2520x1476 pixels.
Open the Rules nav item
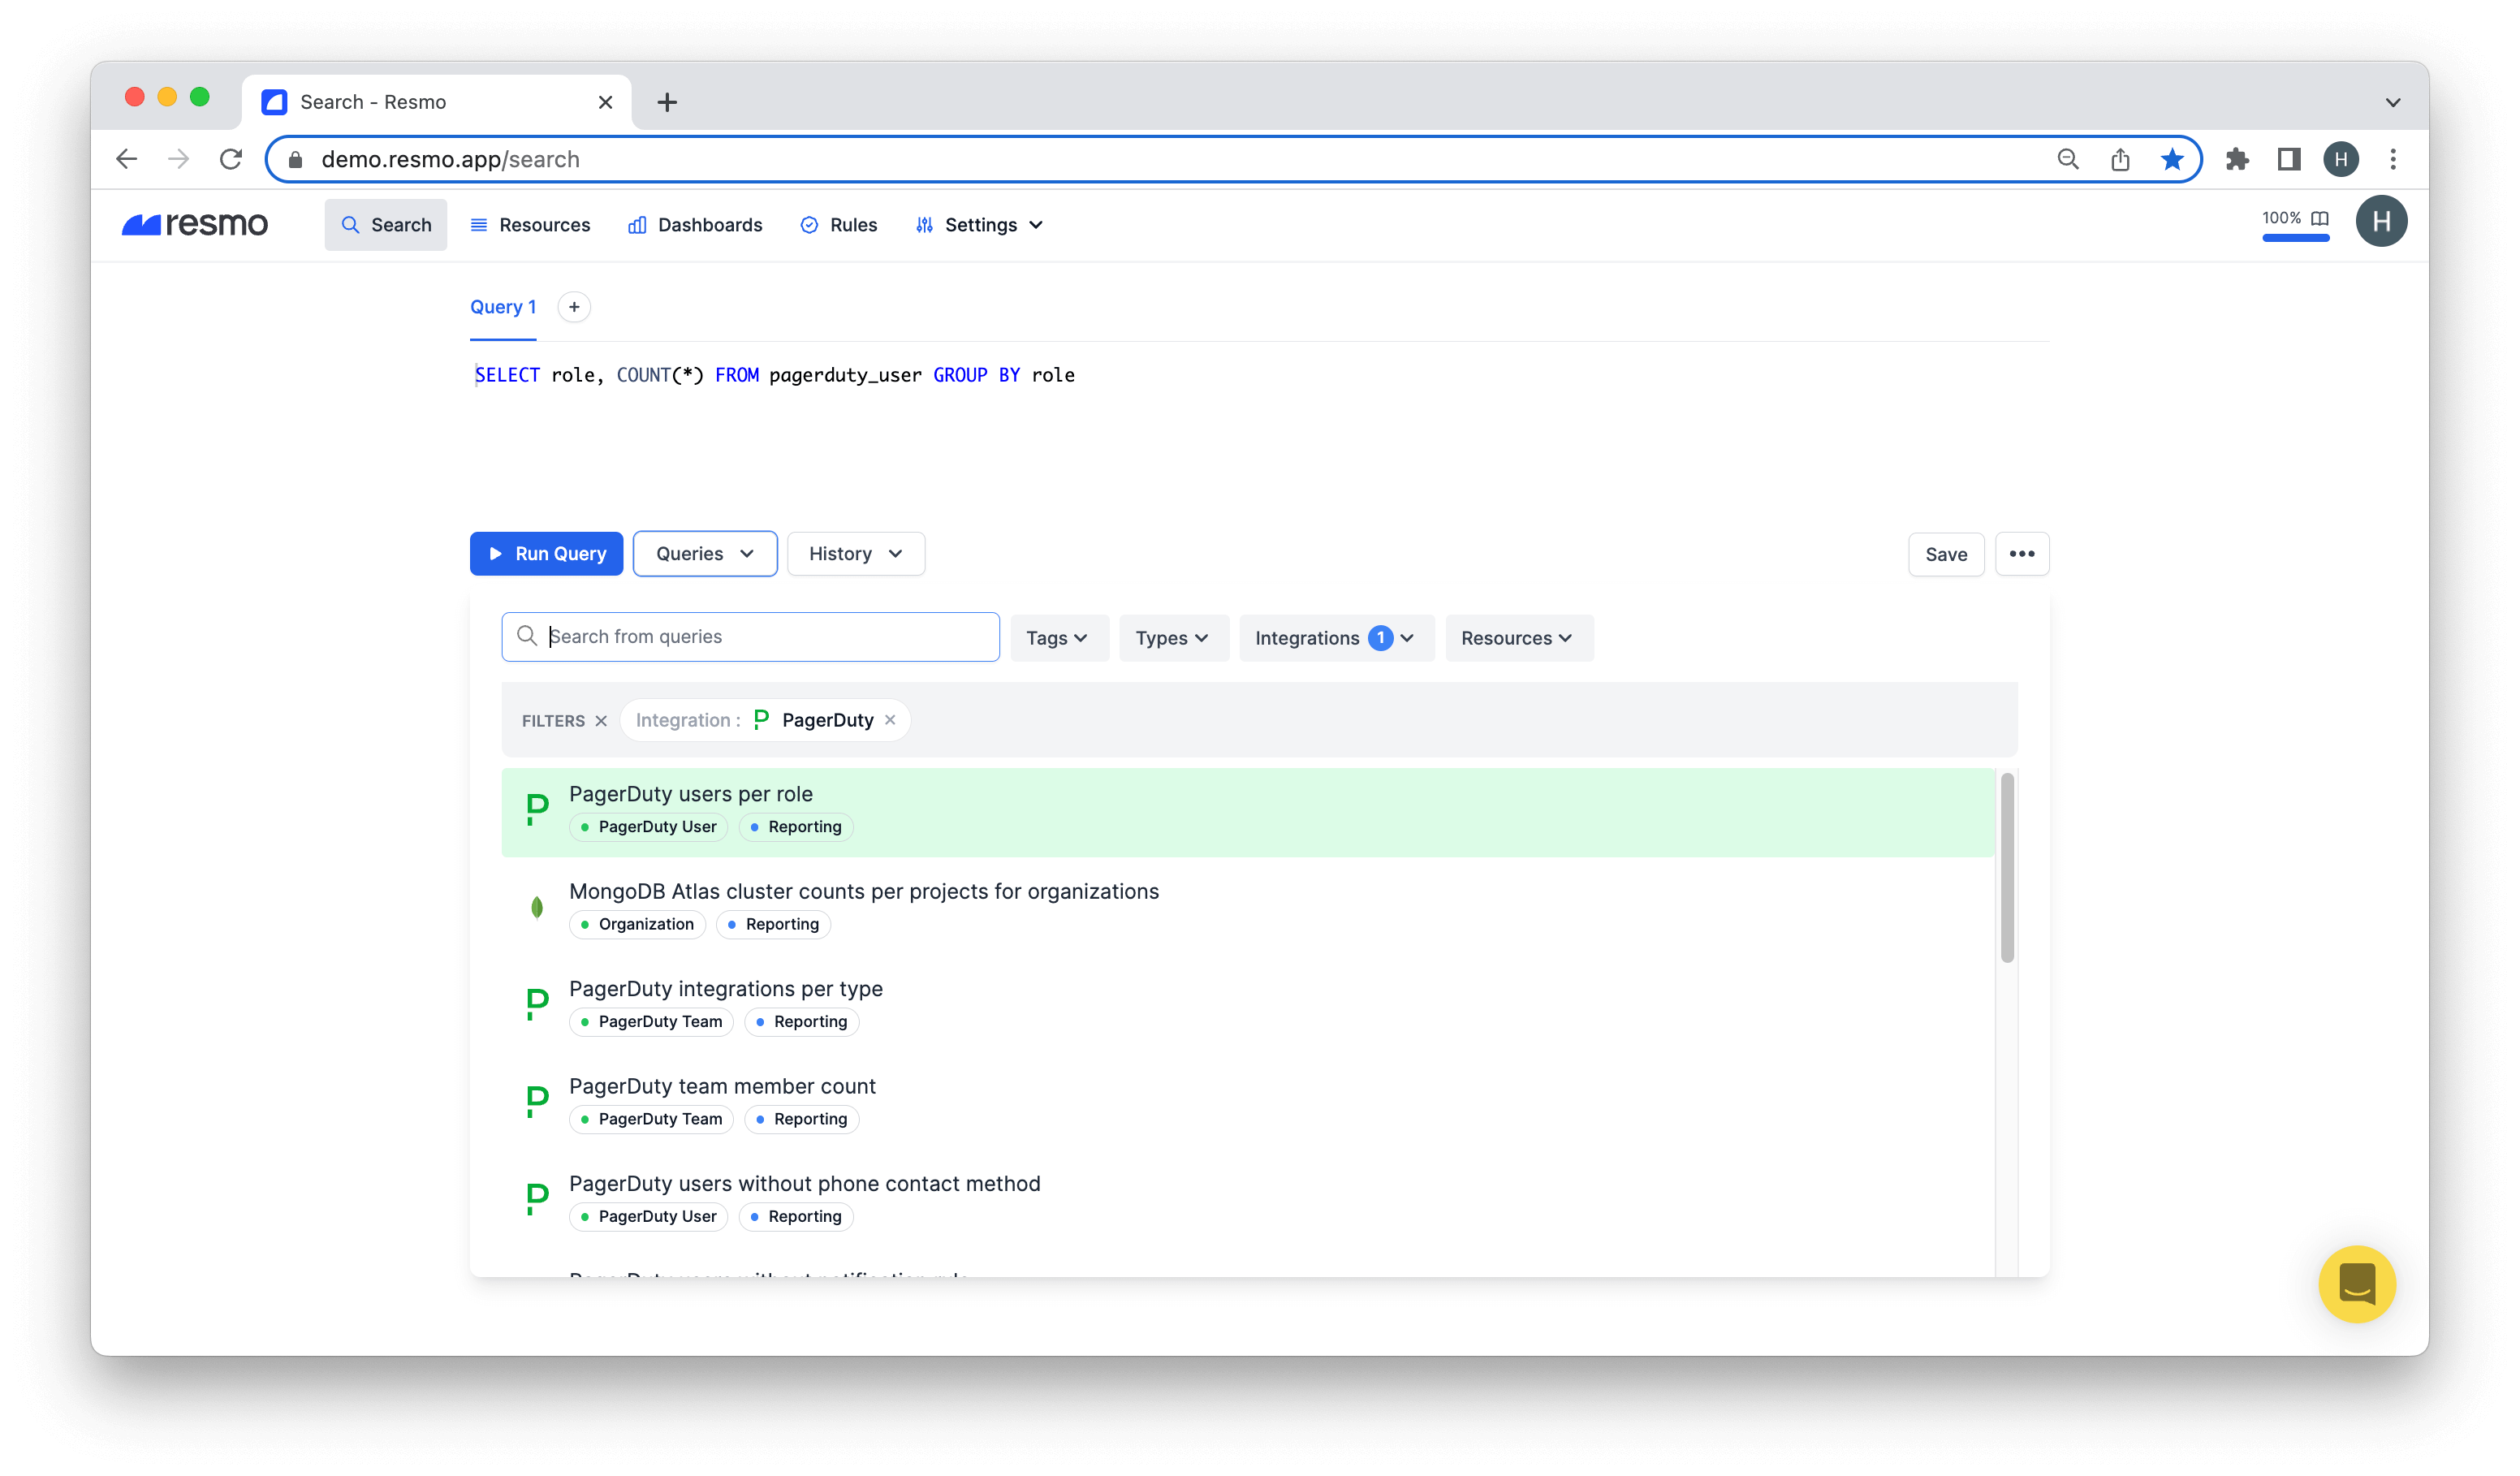[839, 225]
